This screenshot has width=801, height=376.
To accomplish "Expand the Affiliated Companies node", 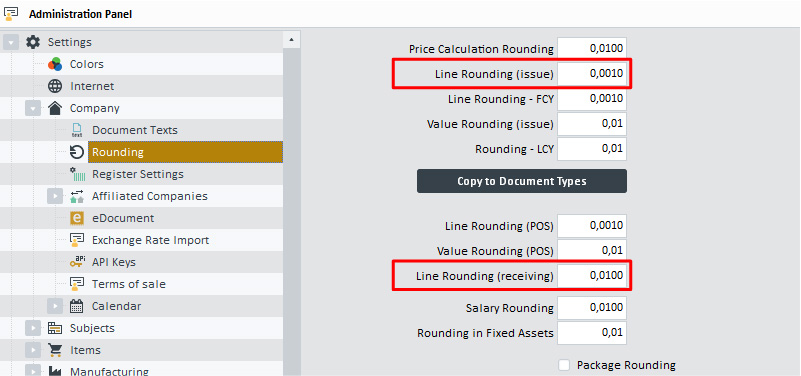I will pyautogui.click(x=55, y=196).
